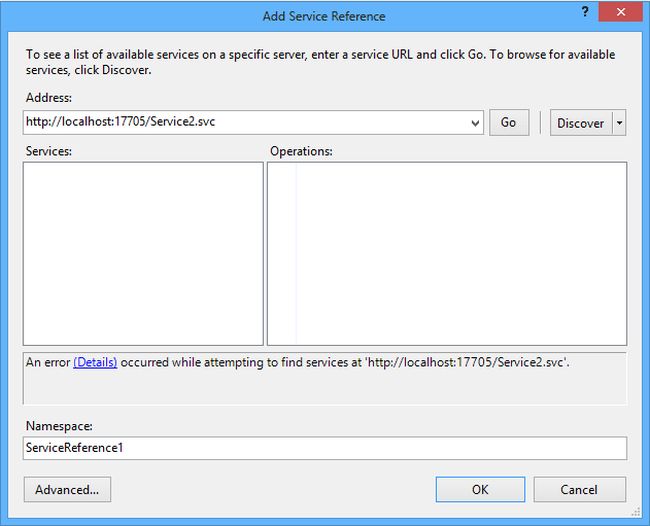The width and height of the screenshot is (650, 526).
Task: Click inside the empty Services list
Action: [x=143, y=253]
